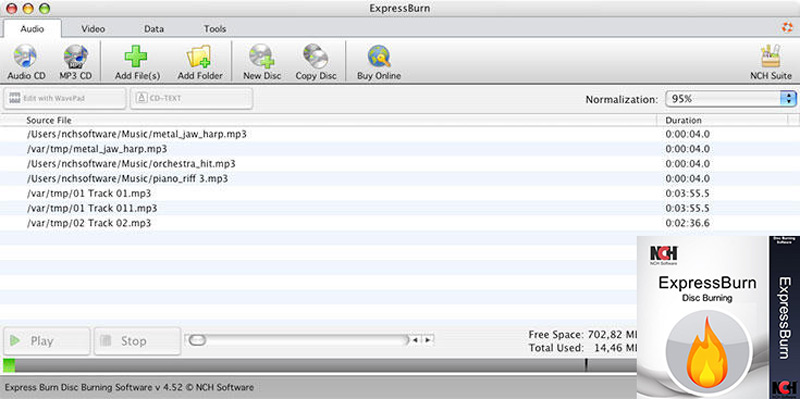Viewport: 800px width, 399px height.
Task: Select the piano_riff 3.mp3 file row
Action: click(x=400, y=179)
